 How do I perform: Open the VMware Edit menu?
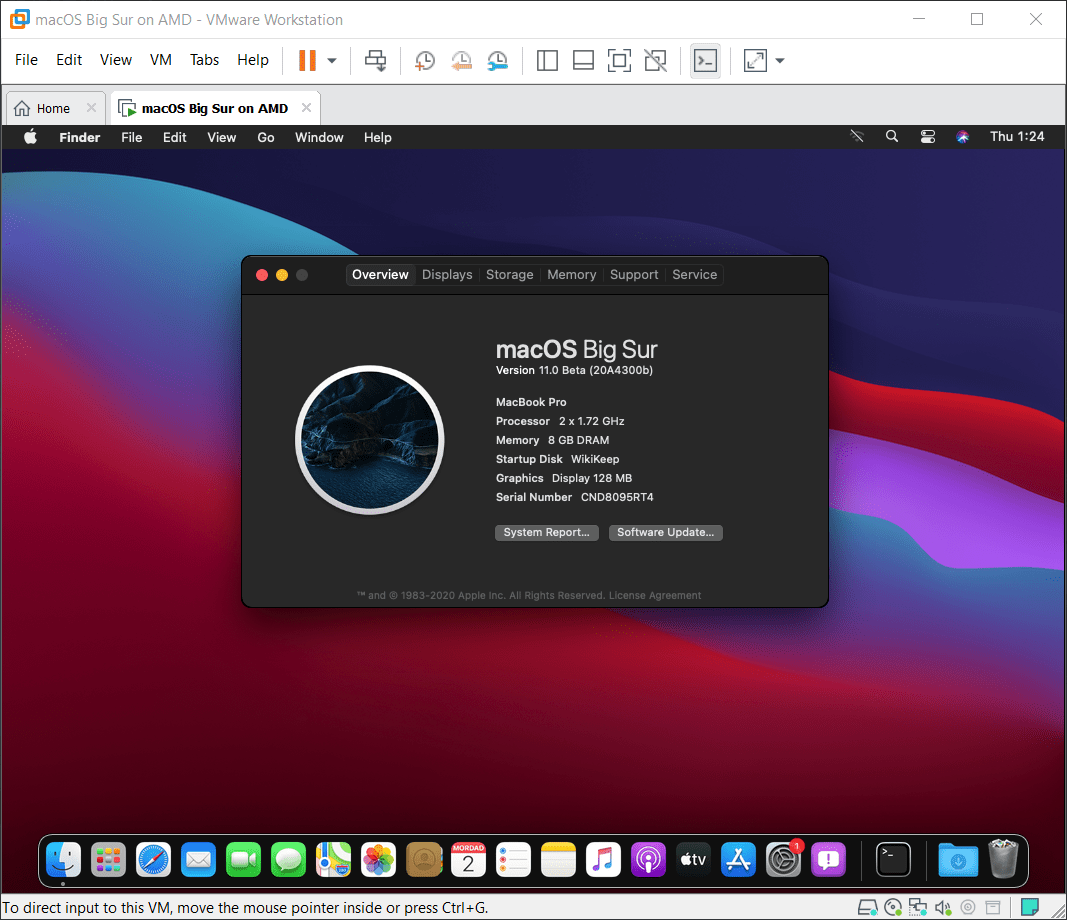point(69,60)
